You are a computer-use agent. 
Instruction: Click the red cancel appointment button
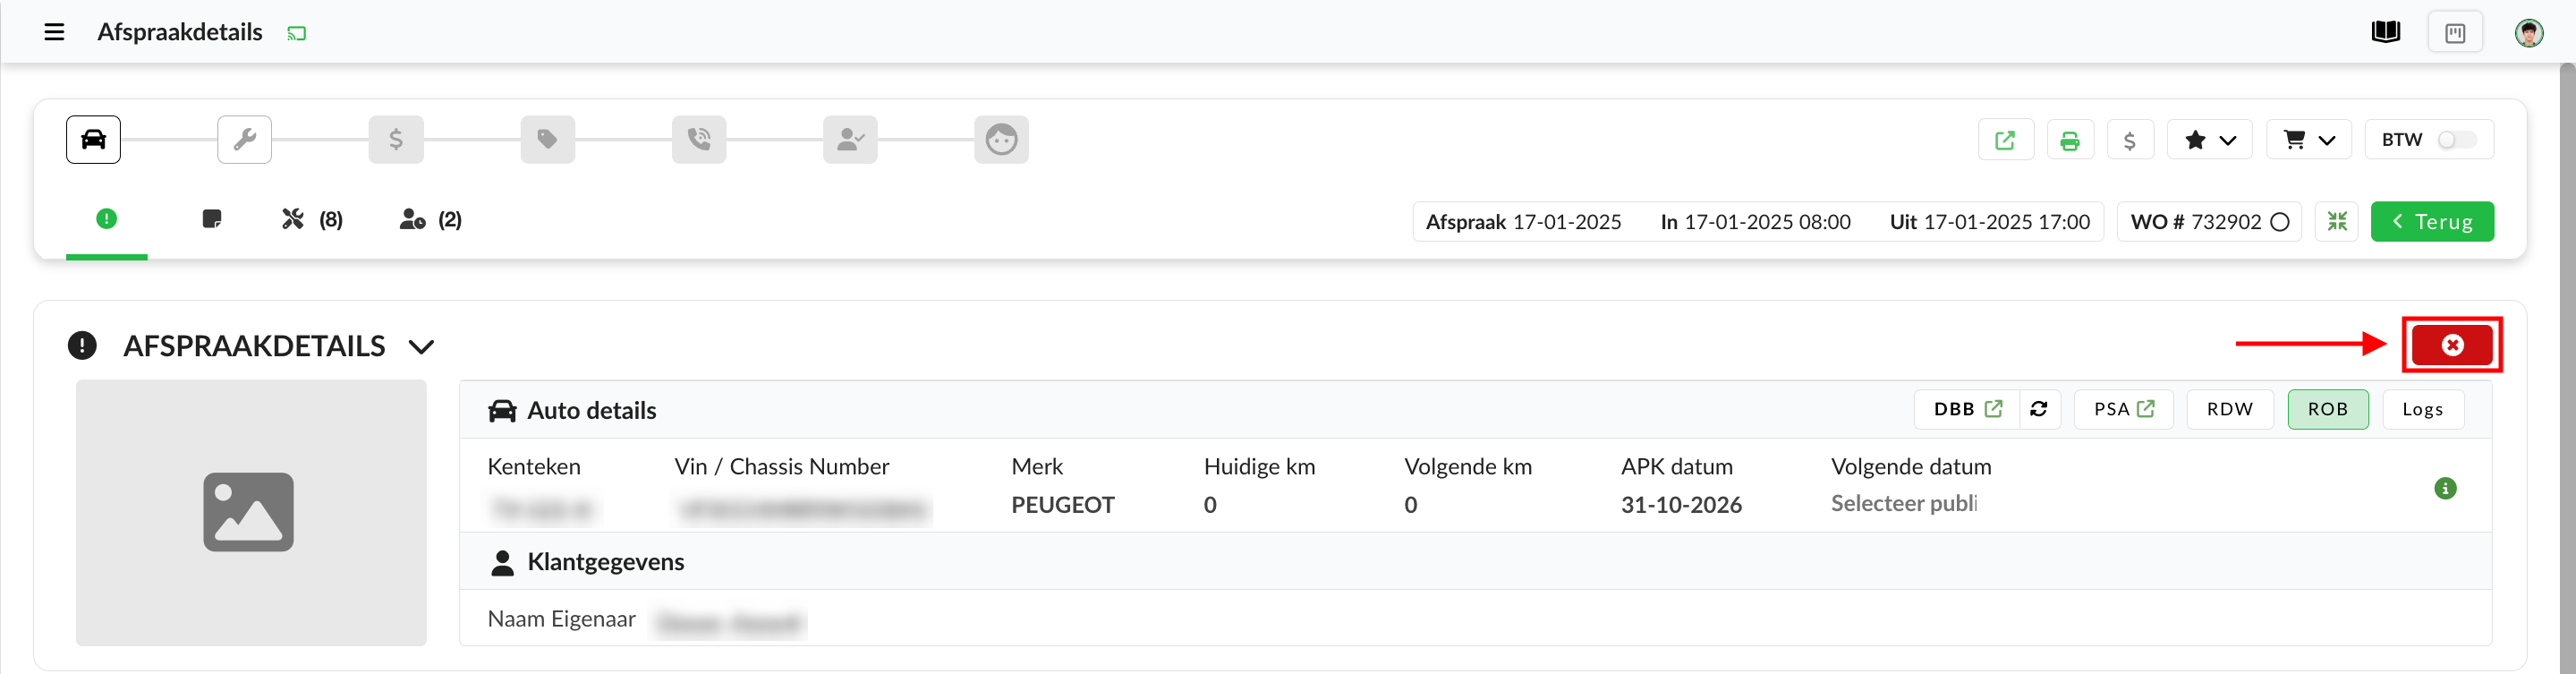[2451, 345]
